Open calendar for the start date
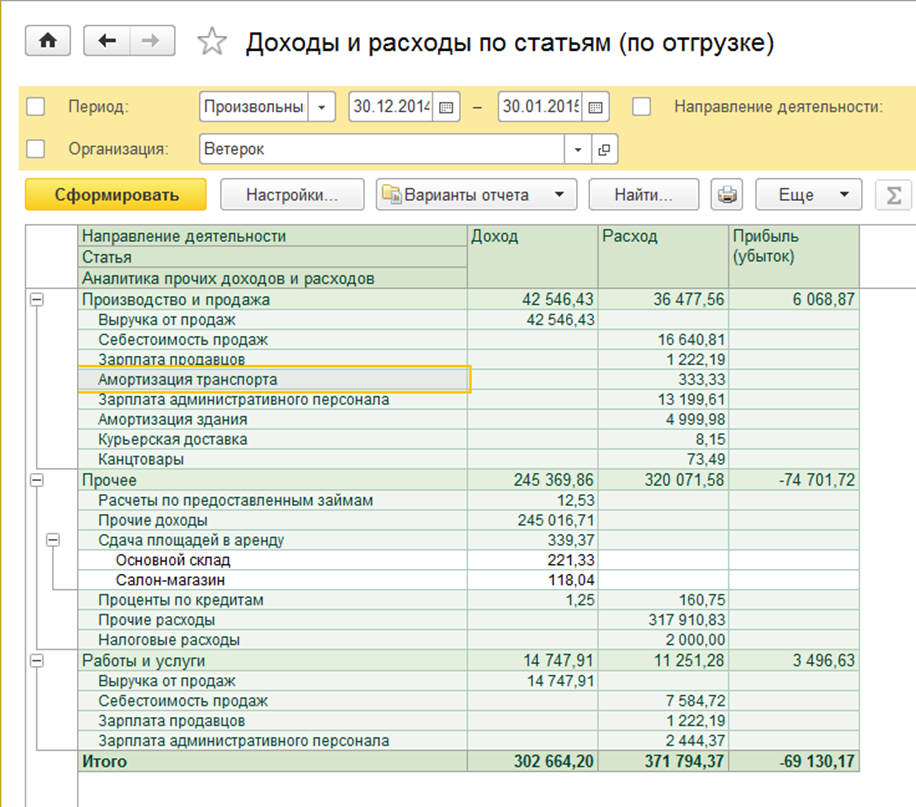The image size is (916, 807). pyautogui.click(x=446, y=106)
